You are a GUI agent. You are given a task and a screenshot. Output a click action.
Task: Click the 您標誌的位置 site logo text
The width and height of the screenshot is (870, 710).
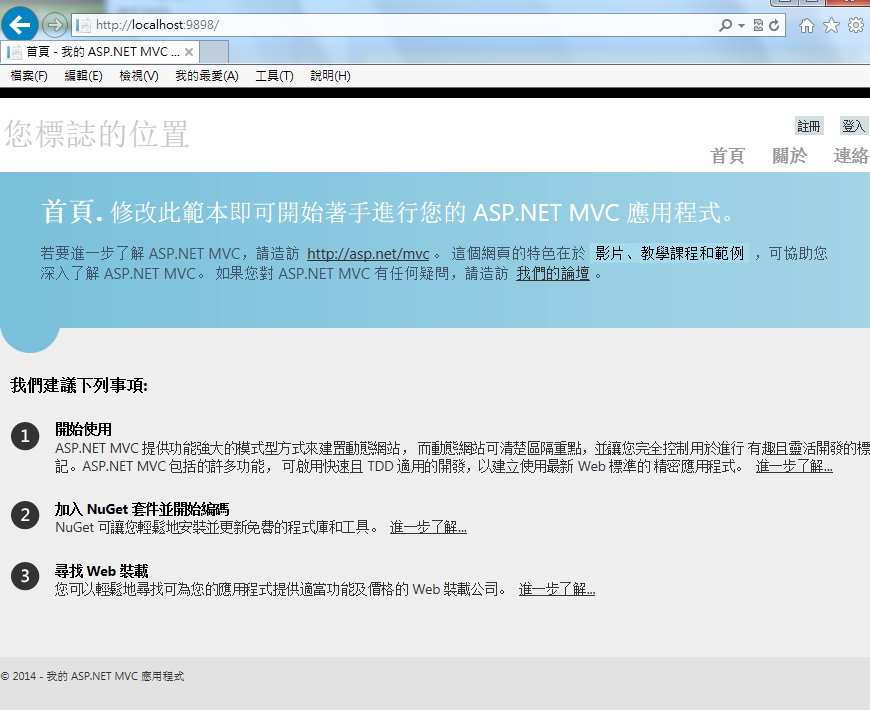pyautogui.click(x=97, y=134)
